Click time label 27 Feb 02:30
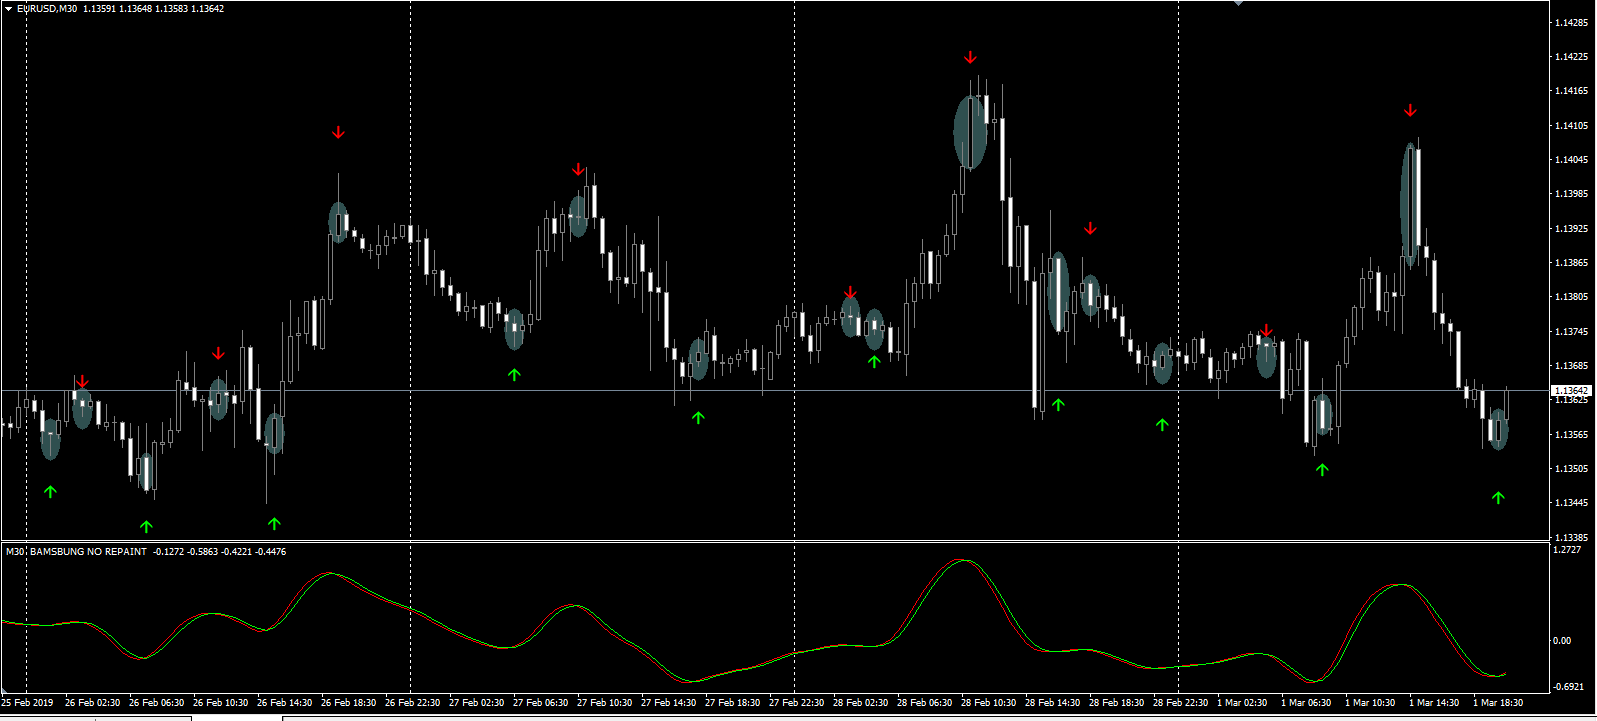The height and width of the screenshot is (721, 1597). coord(476,703)
